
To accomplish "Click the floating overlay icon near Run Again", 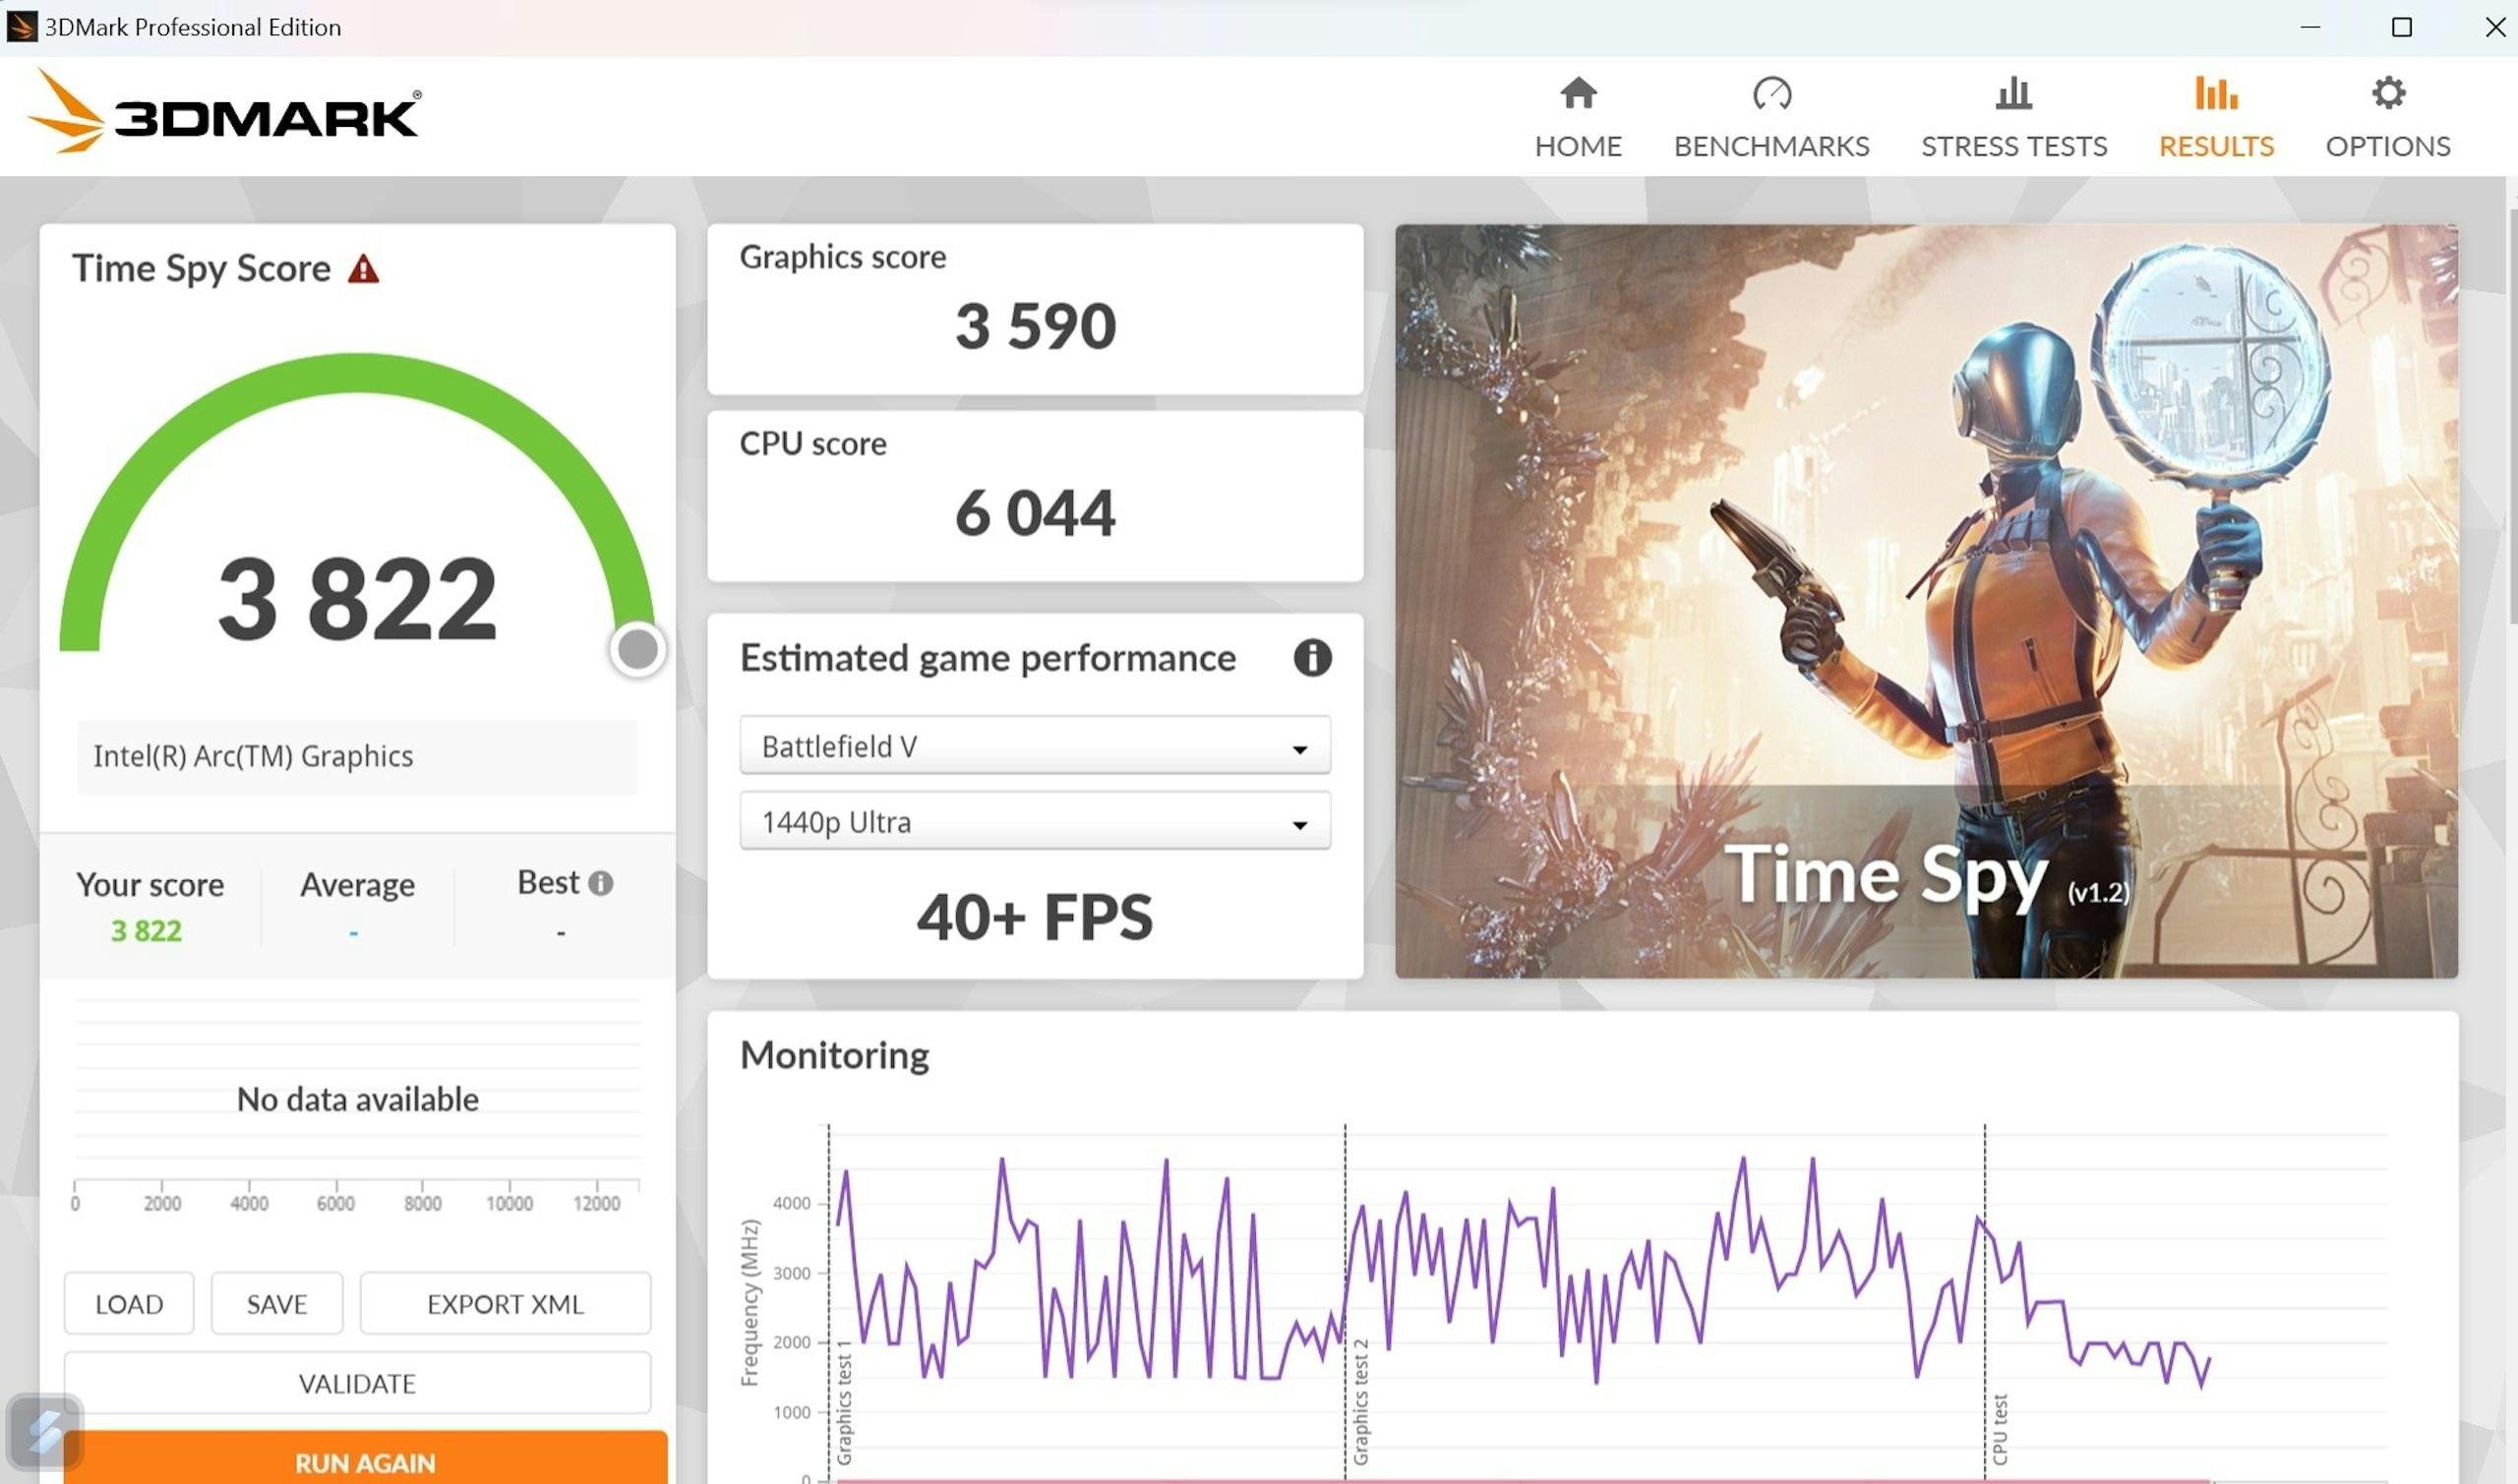I will pos(44,1430).
